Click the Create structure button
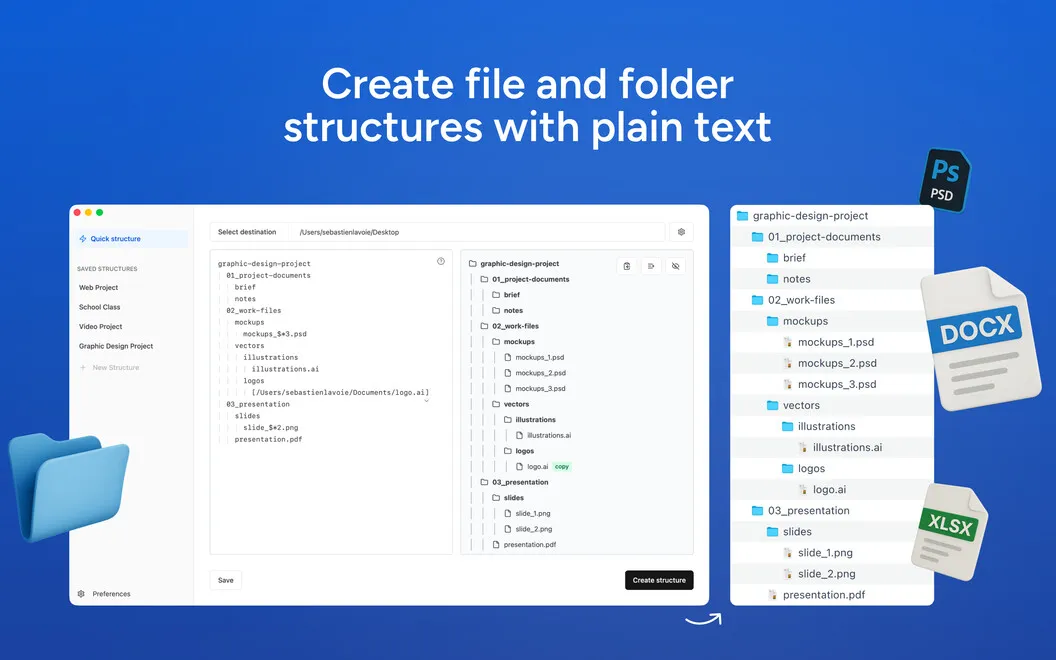Screen dimensions: 1056x660 [x=659, y=581]
